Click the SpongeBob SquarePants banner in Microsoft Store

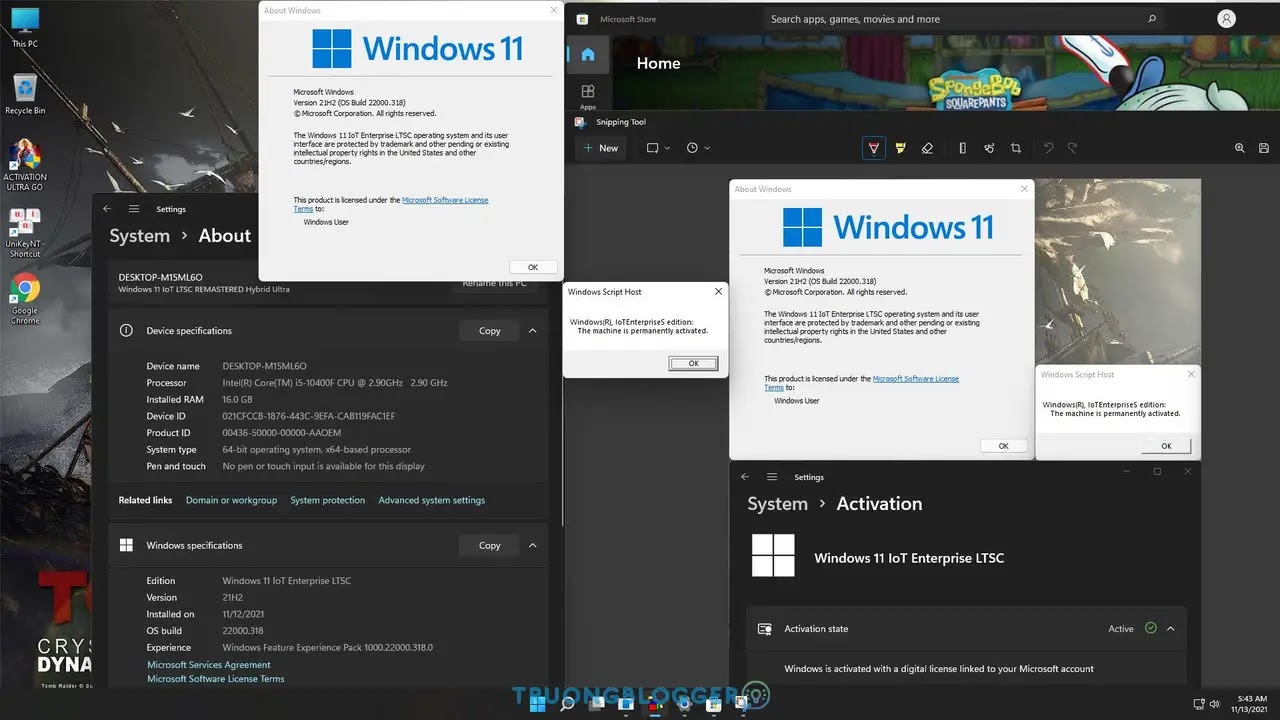pyautogui.click(x=945, y=73)
